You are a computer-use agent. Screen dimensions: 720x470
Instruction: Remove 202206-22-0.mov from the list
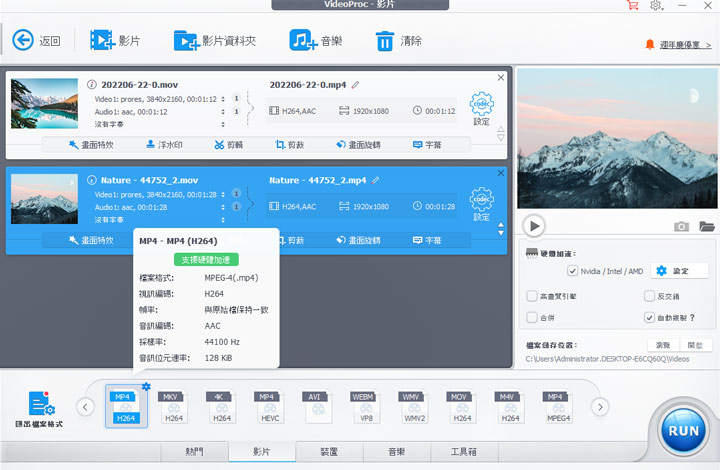tap(501, 78)
